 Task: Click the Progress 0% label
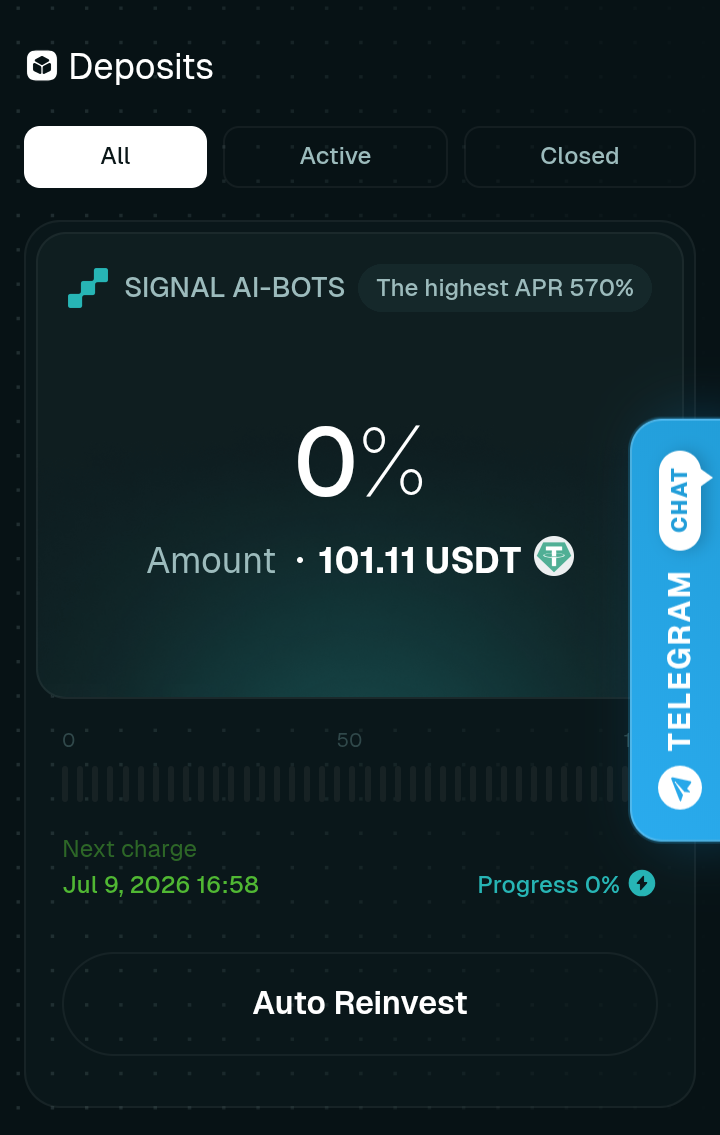coord(549,885)
